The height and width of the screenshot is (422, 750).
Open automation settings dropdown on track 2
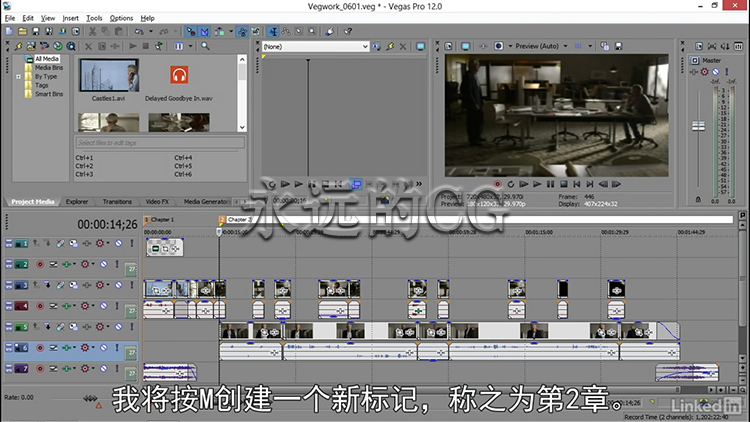93,264
